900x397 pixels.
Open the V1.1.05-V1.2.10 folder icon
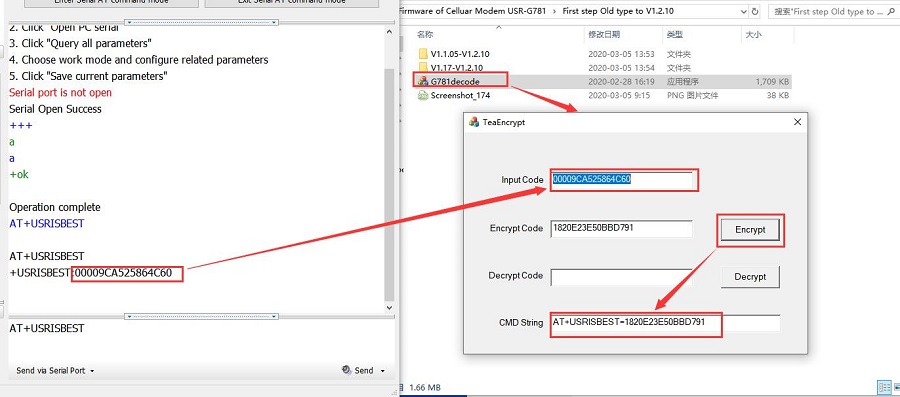[424, 54]
